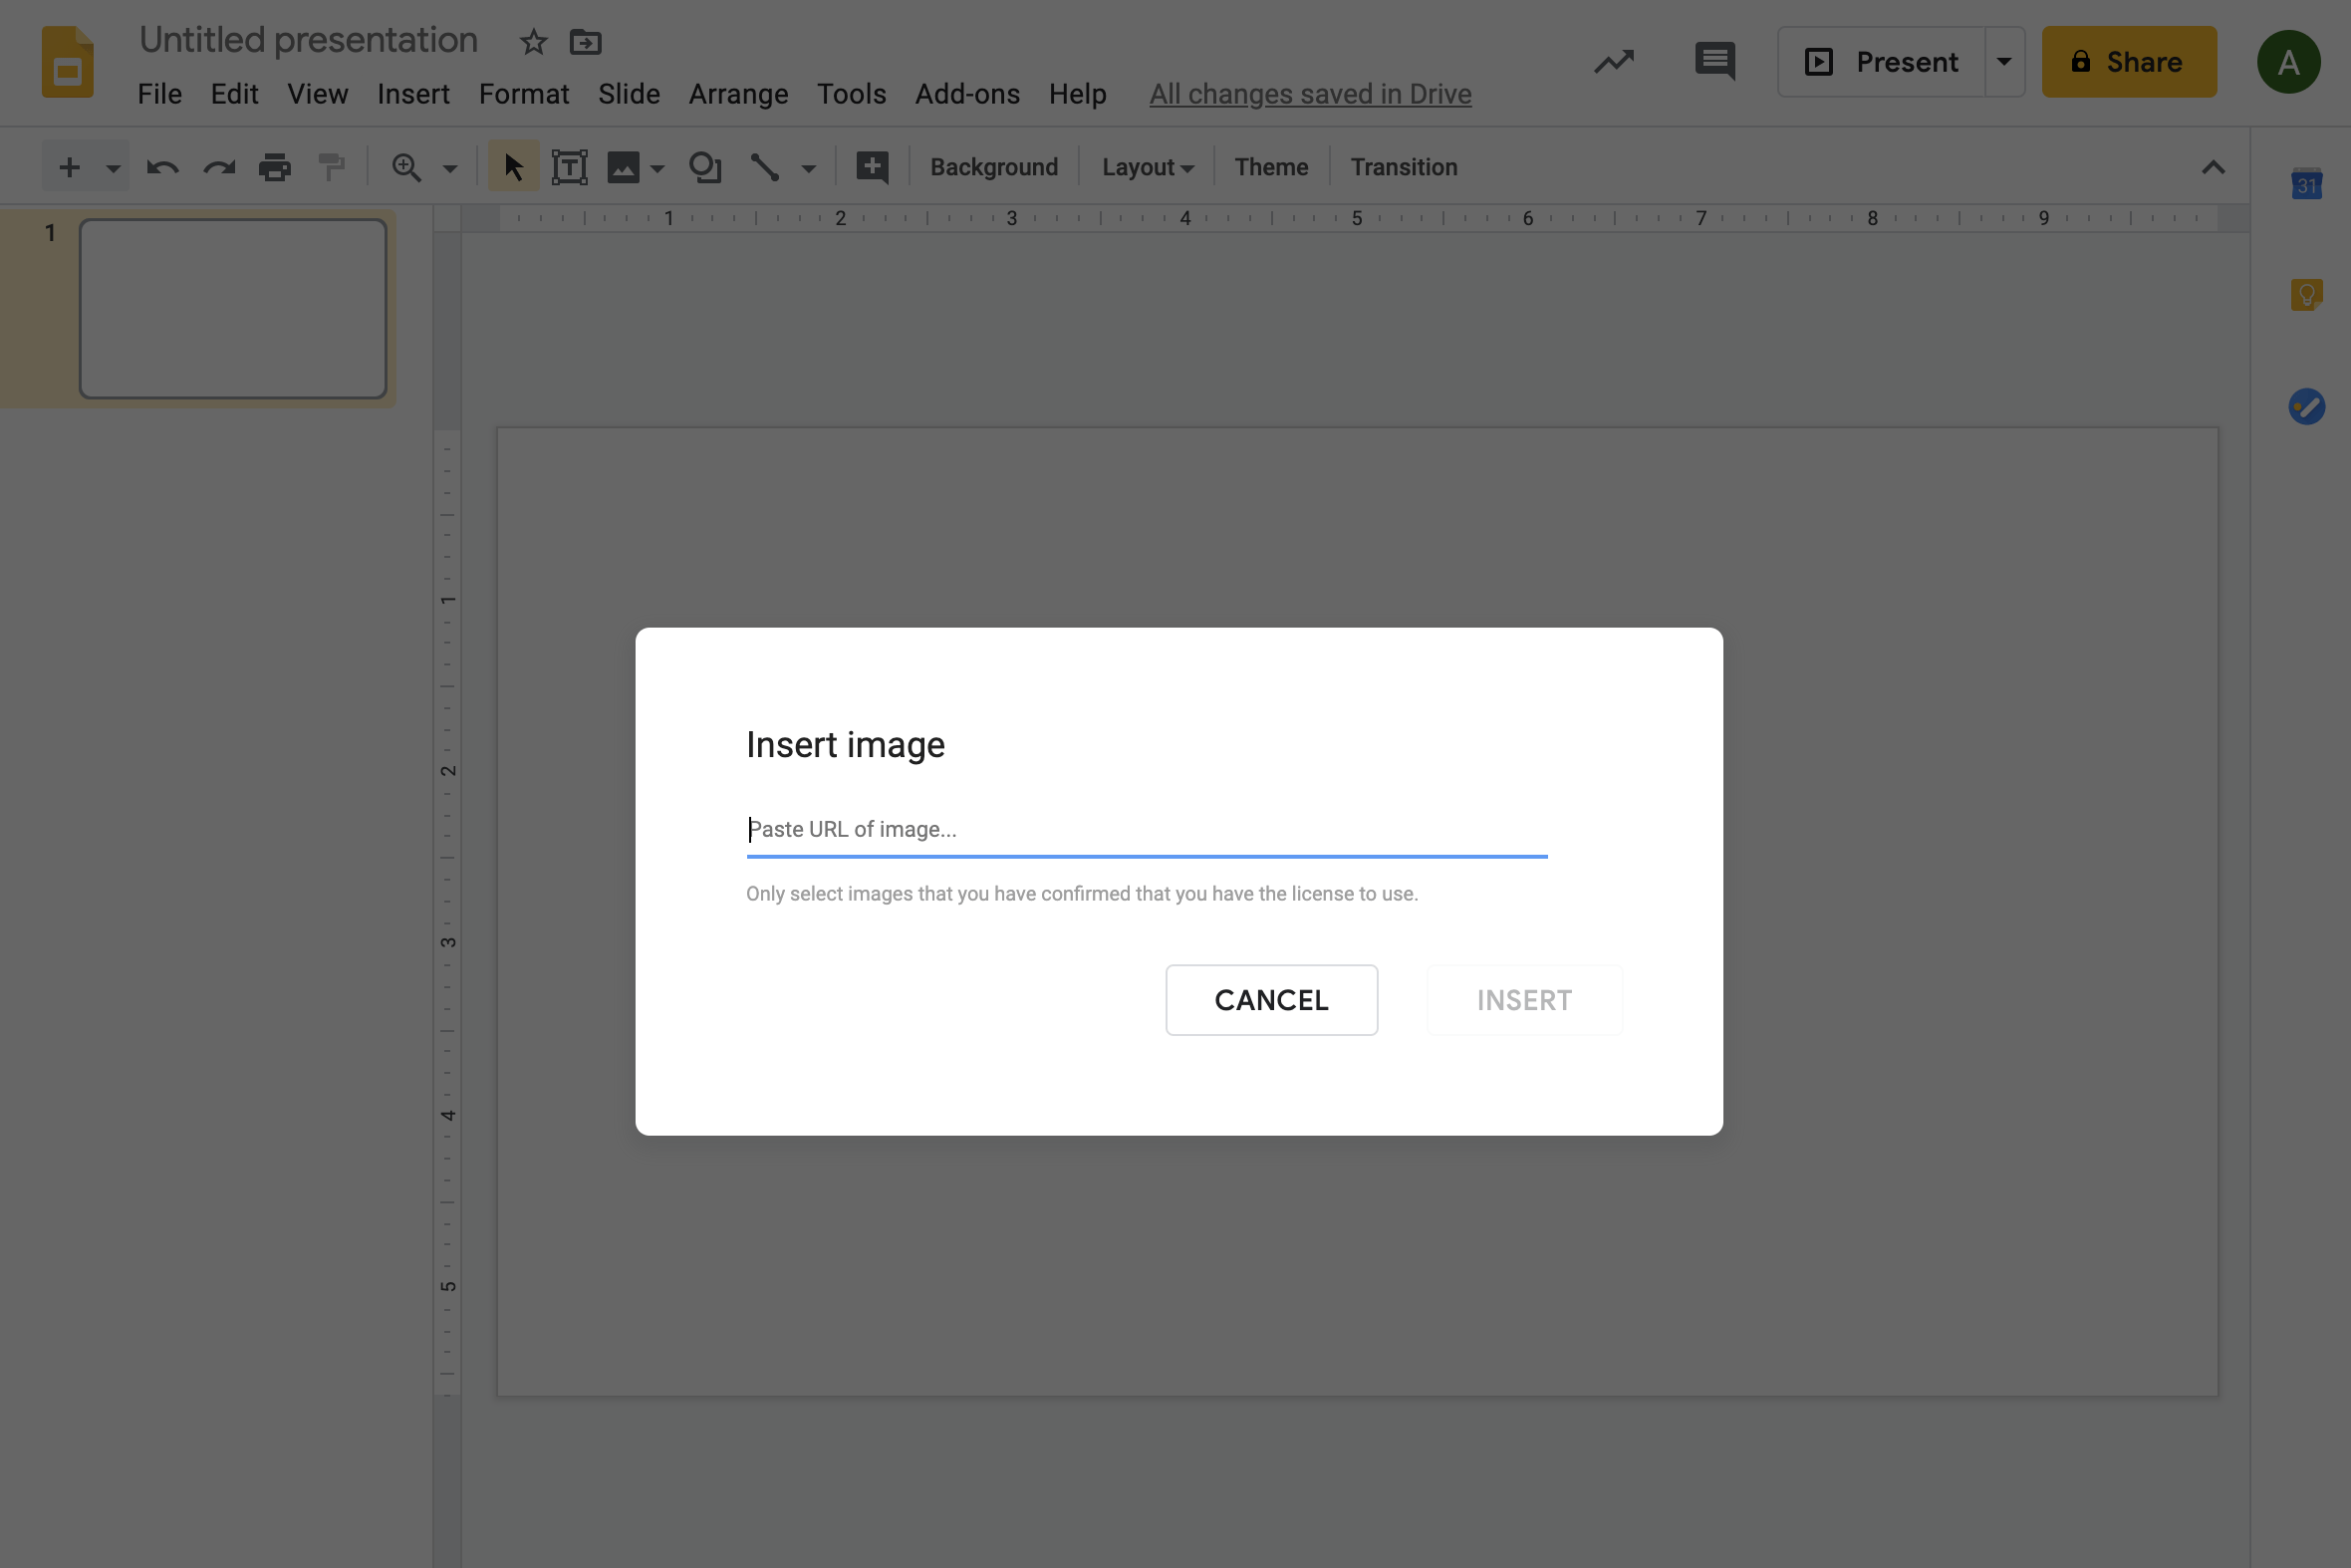Image resolution: width=2351 pixels, height=1568 pixels.
Task: Select the paint format tool icon
Action: point(333,168)
